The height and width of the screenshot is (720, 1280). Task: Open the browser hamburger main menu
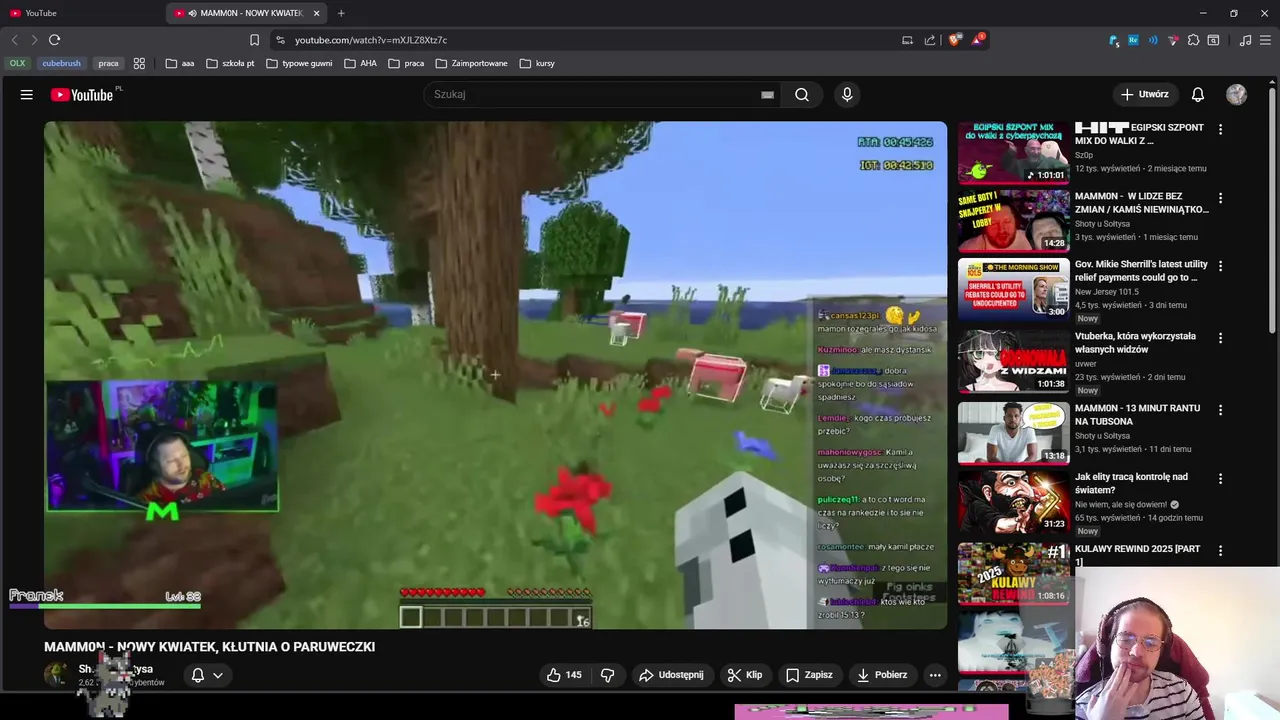1265,40
